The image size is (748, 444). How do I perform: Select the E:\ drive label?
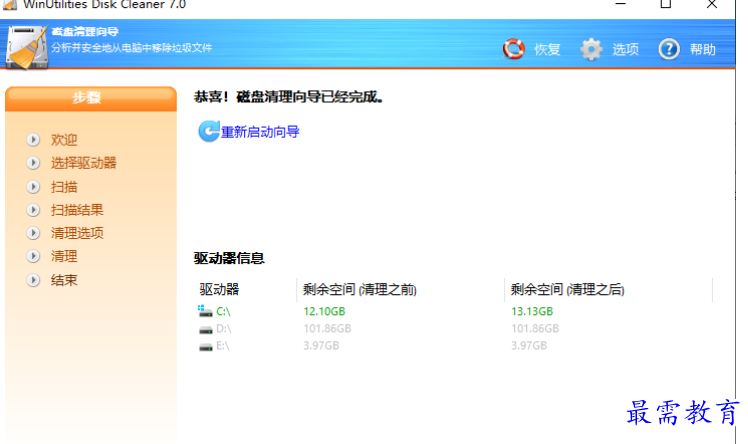222,346
